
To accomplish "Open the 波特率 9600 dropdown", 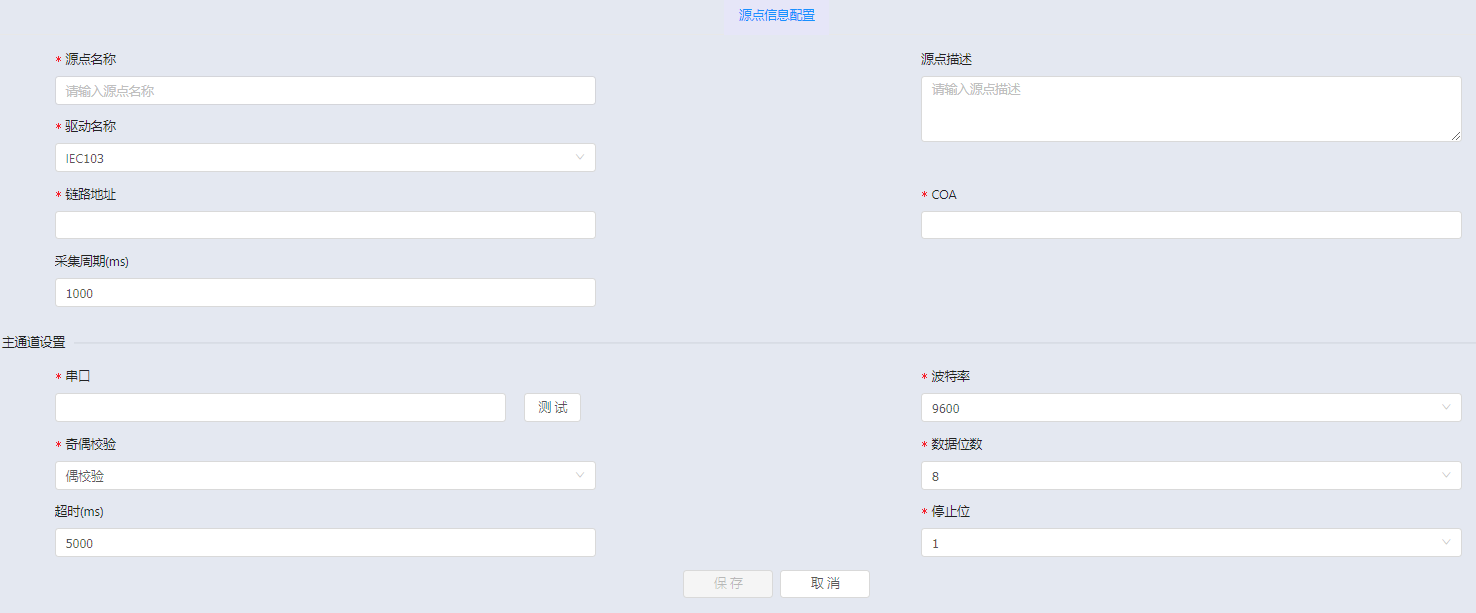I will pyautogui.click(x=1191, y=408).
